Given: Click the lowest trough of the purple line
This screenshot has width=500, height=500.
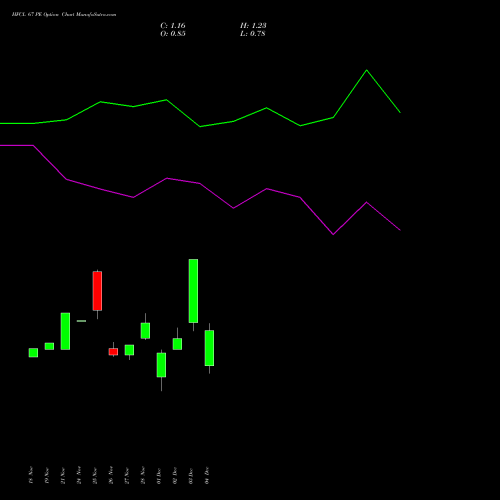Looking at the screenshot, I should coord(333,234).
